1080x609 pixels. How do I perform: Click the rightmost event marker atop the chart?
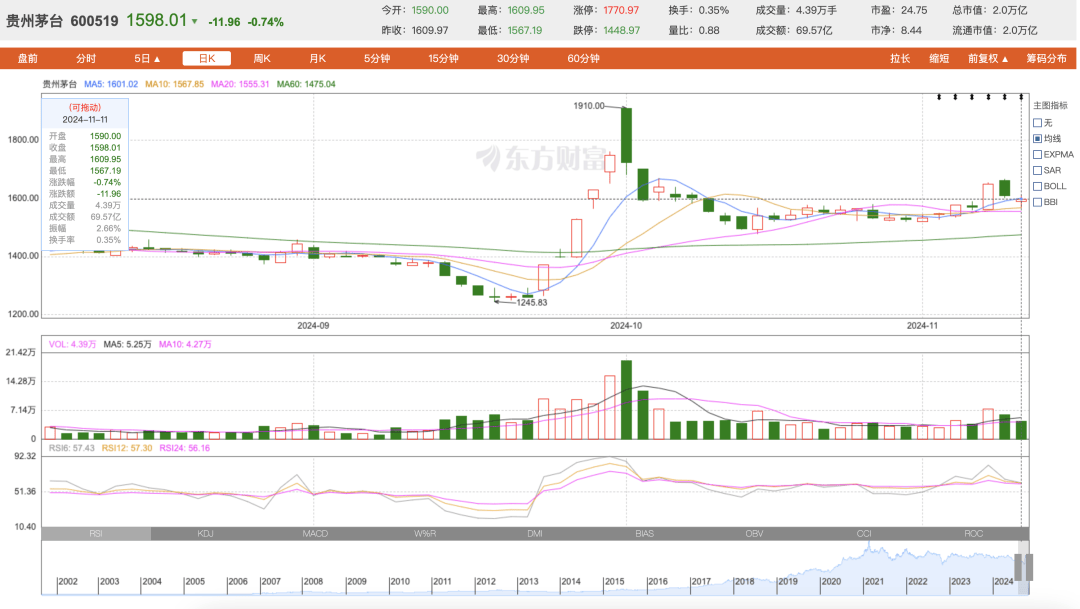pos(1021,97)
